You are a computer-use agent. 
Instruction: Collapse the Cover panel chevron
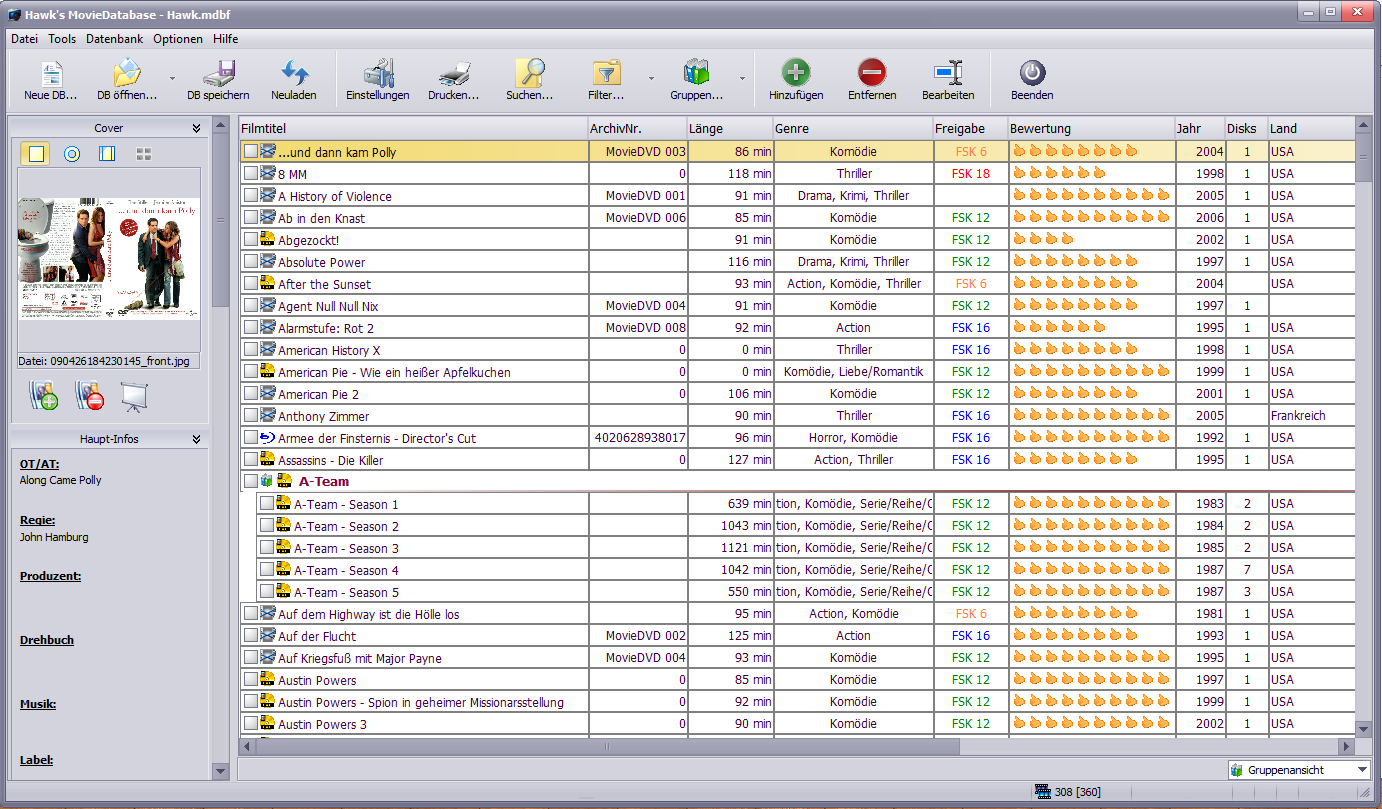(197, 128)
